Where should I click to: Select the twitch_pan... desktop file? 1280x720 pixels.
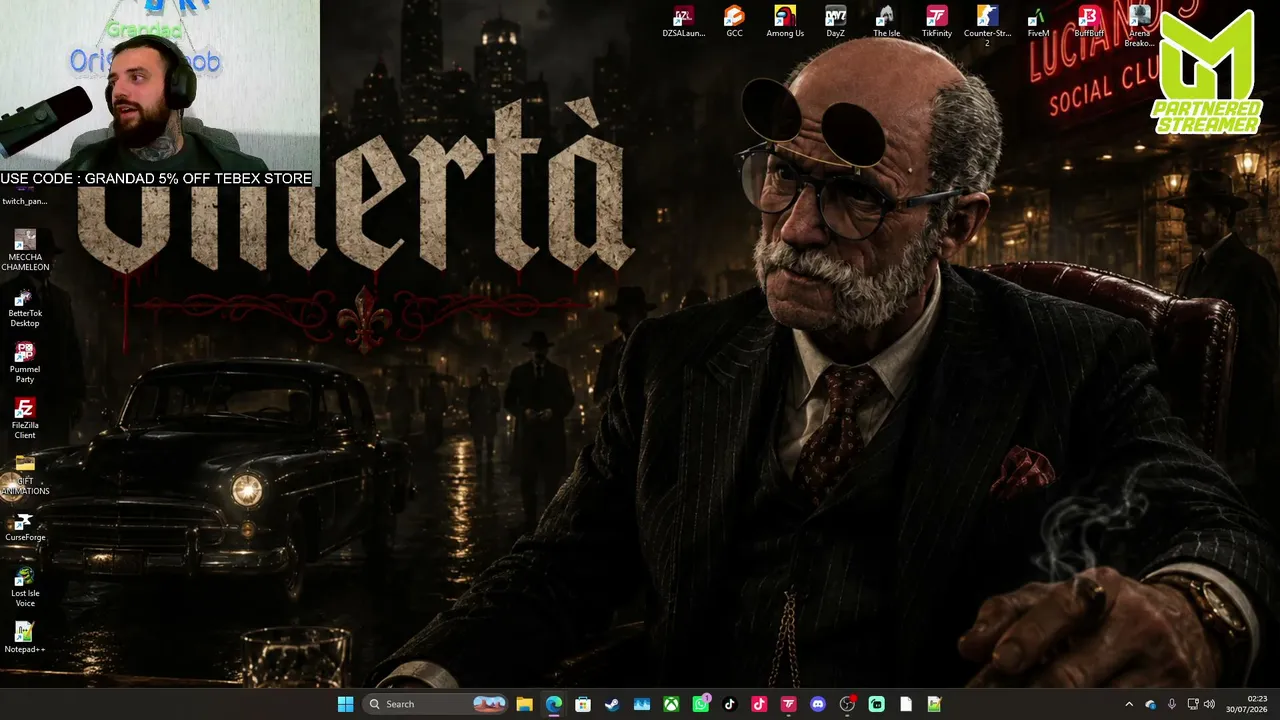point(25,195)
